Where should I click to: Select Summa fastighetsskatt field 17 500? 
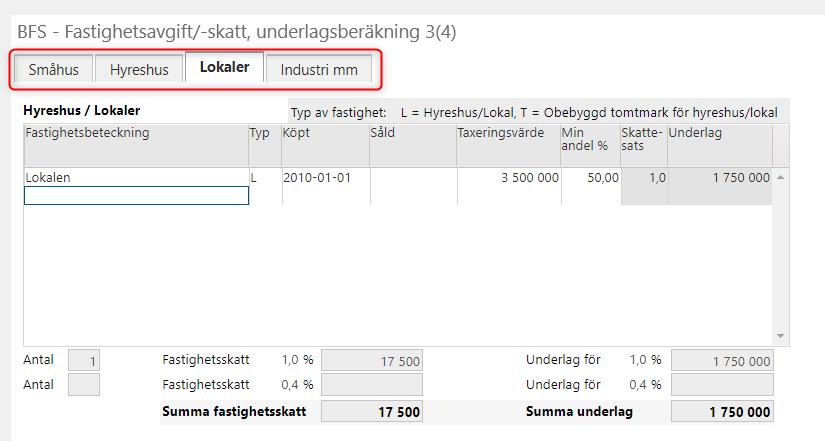coord(372,412)
